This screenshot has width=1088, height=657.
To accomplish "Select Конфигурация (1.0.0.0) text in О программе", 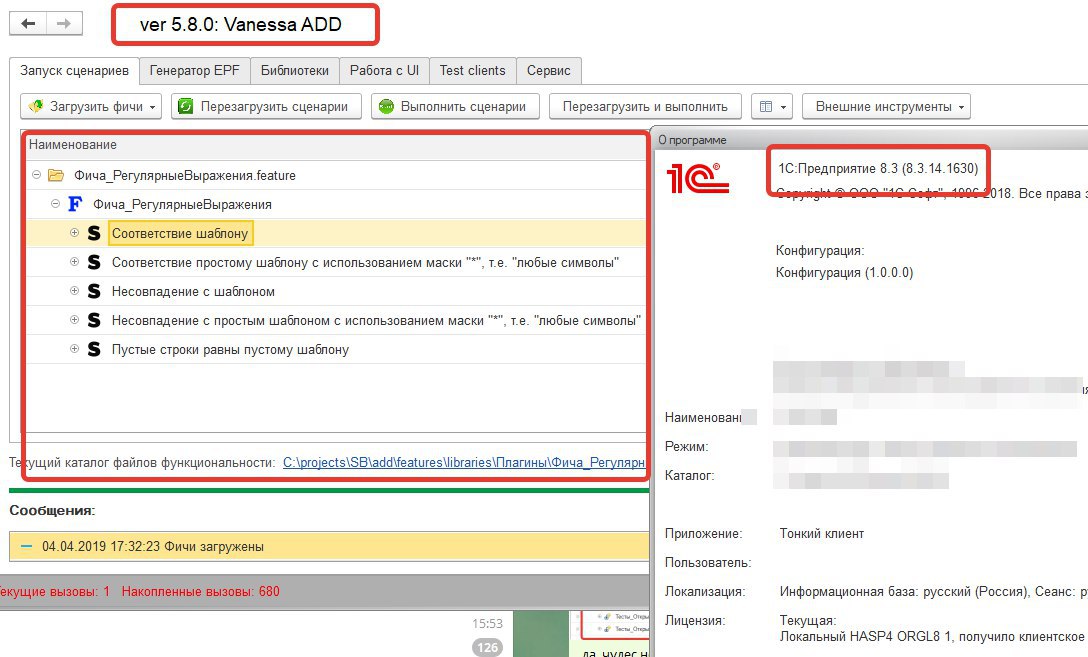I will [x=844, y=273].
